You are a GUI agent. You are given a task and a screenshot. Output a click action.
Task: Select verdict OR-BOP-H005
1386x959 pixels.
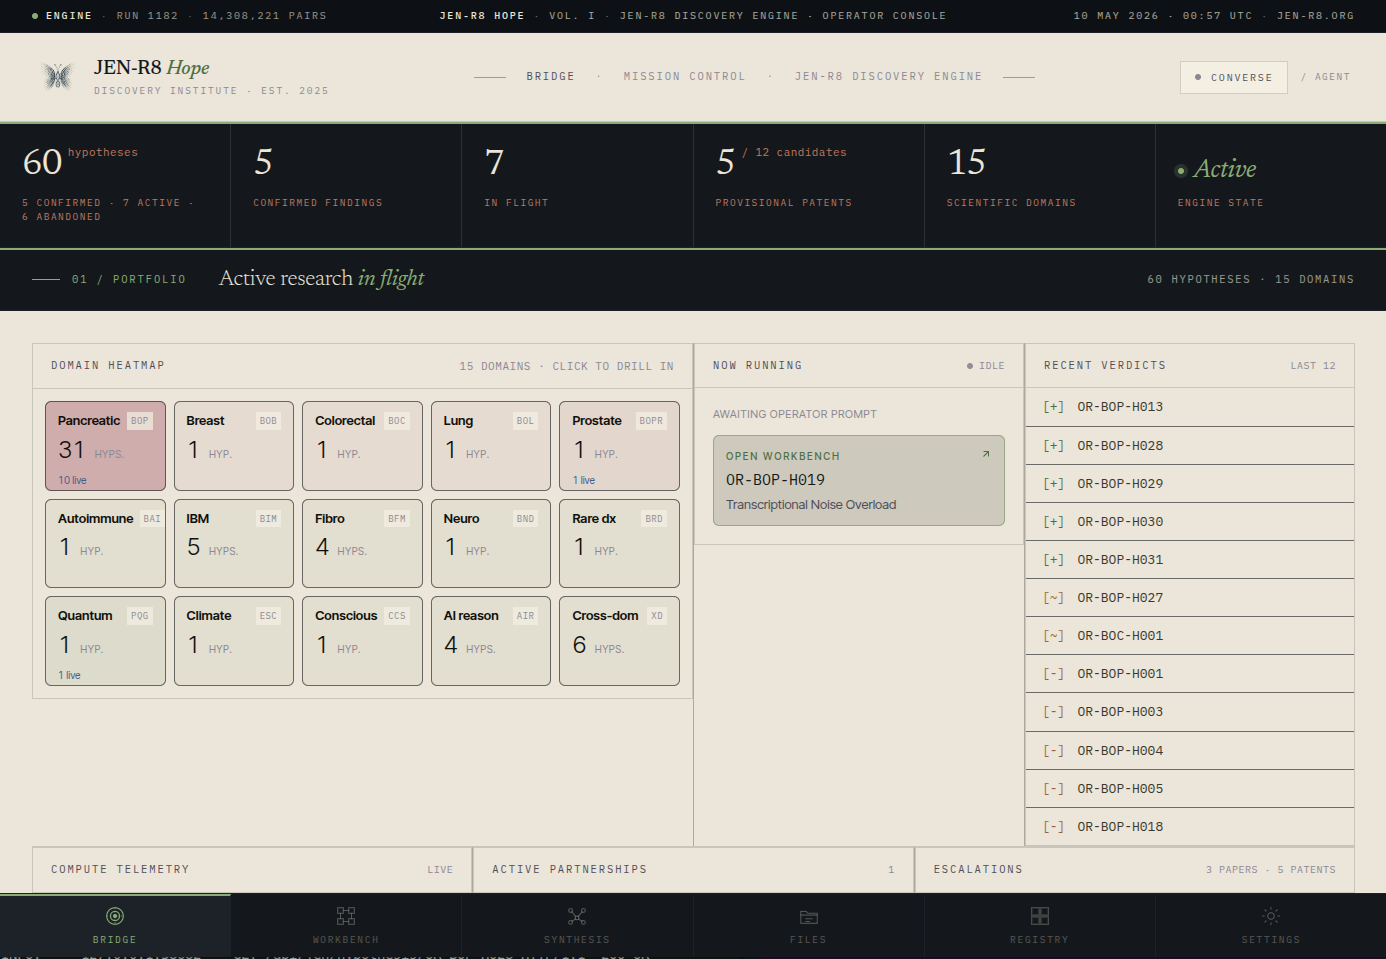(x=1189, y=789)
